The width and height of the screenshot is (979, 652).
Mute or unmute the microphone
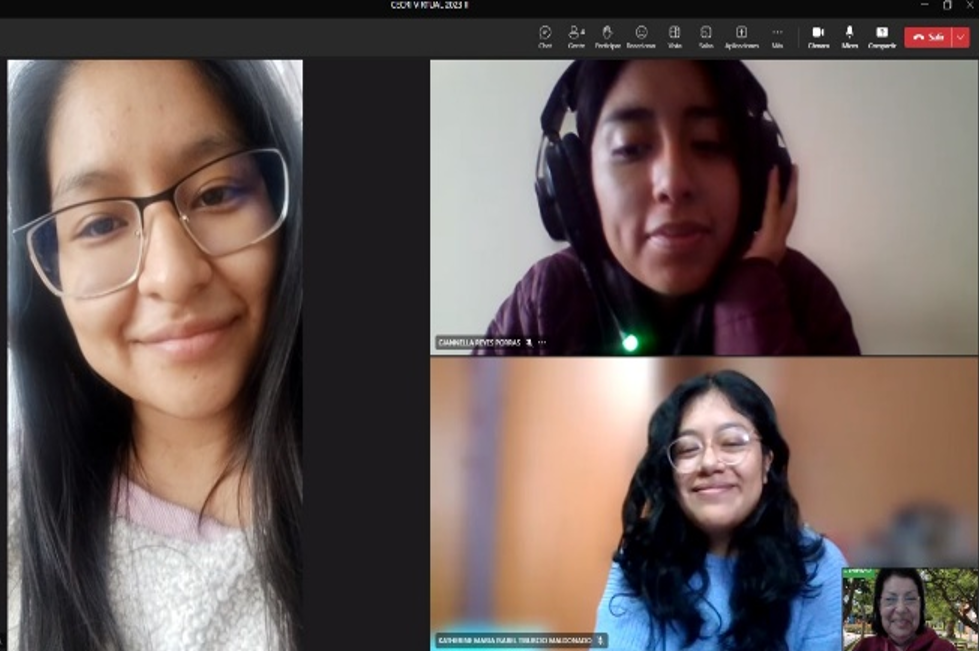click(849, 37)
